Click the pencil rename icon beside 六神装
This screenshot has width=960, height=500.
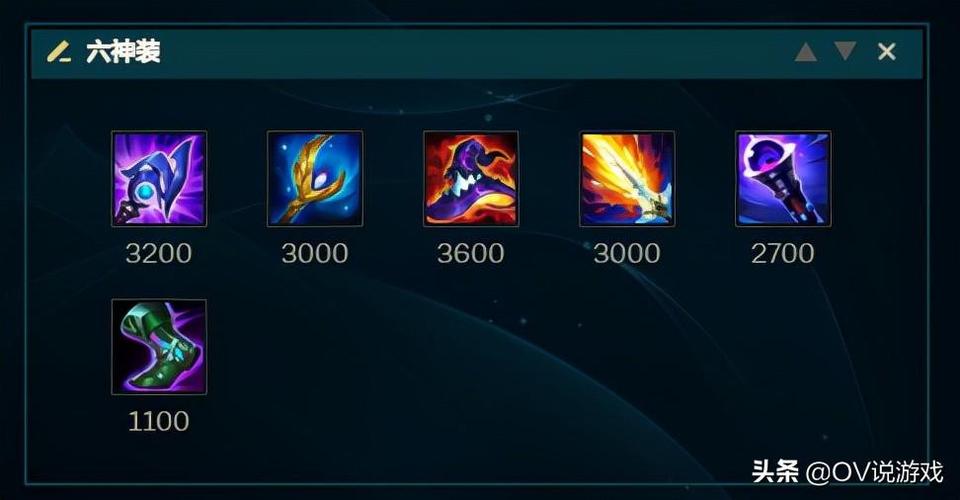59,51
